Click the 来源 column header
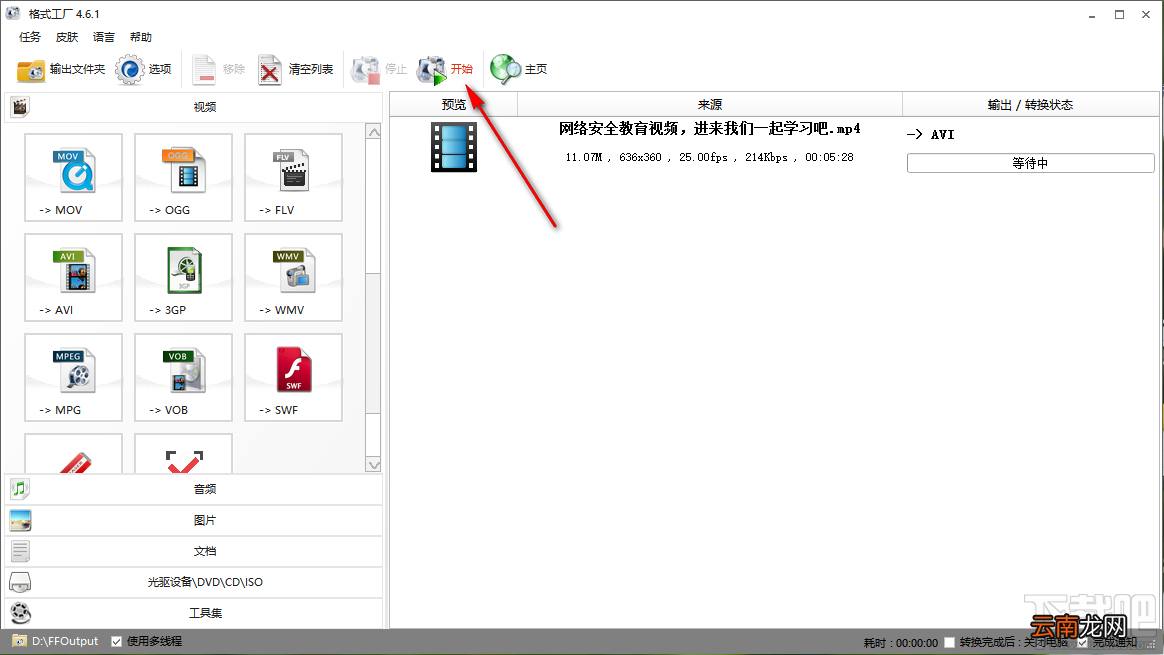The height and width of the screenshot is (655, 1164). 710,105
